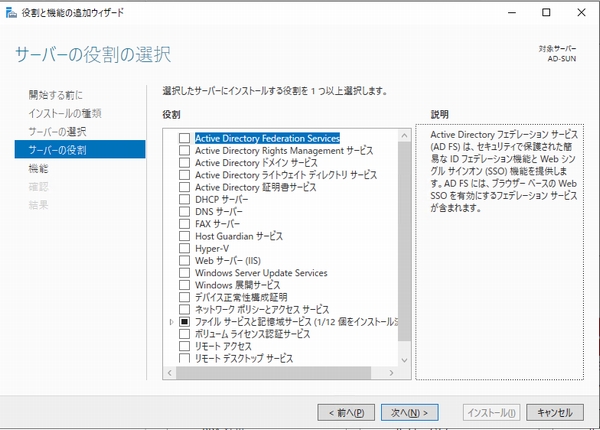Select リモート アクセス role label
The height and width of the screenshot is (430, 600).
point(223,346)
